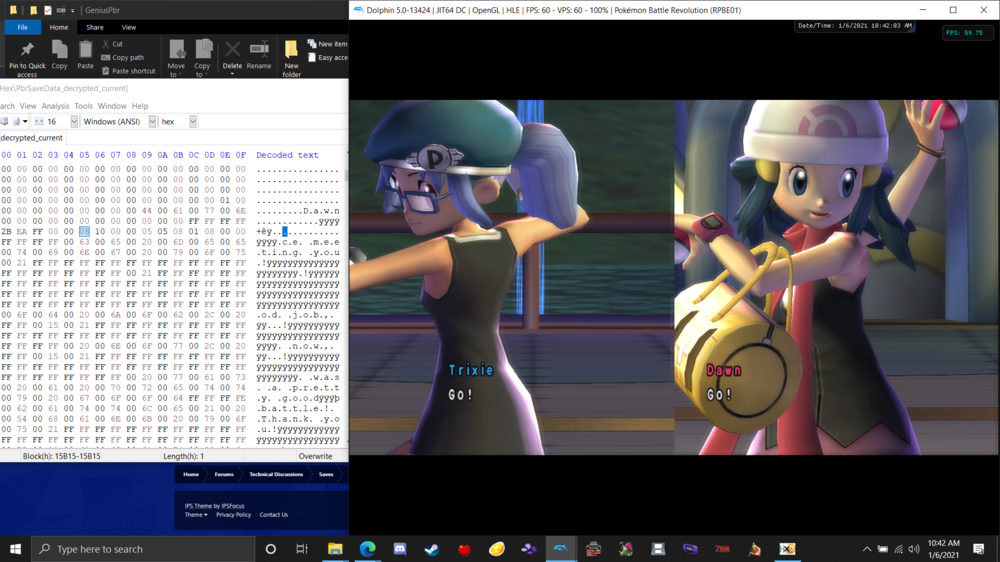Open Microsoft Edge from the taskbar
This screenshot has width=1000, height=562.
367,549
